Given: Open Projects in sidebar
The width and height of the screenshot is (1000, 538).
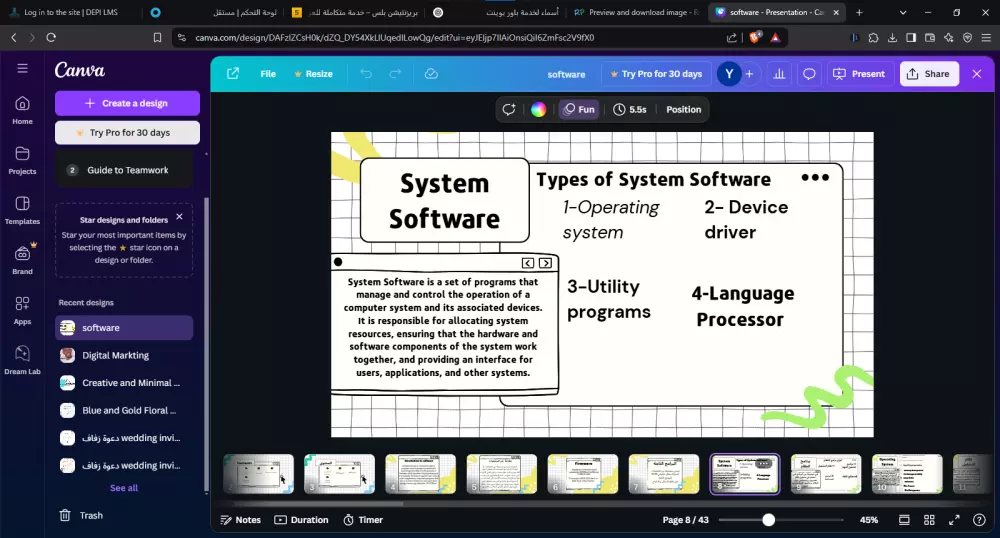Looking at the screenshot, I should point(22,161).
